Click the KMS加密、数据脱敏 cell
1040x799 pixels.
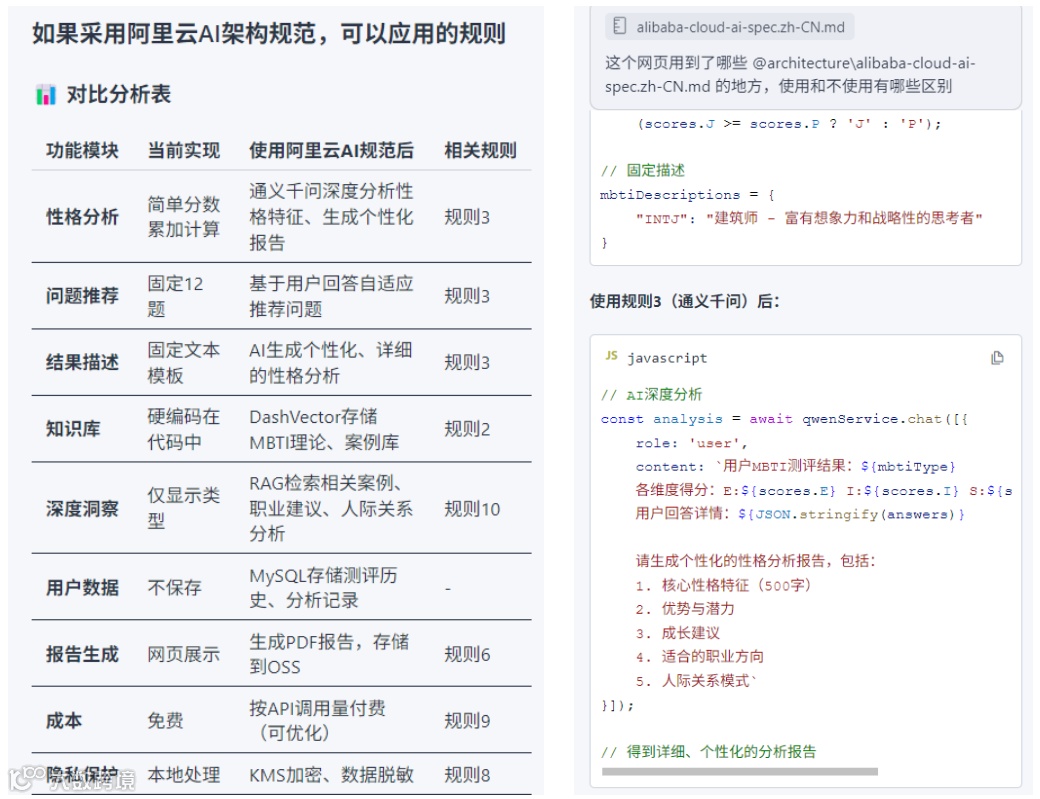tap(331, 774)
